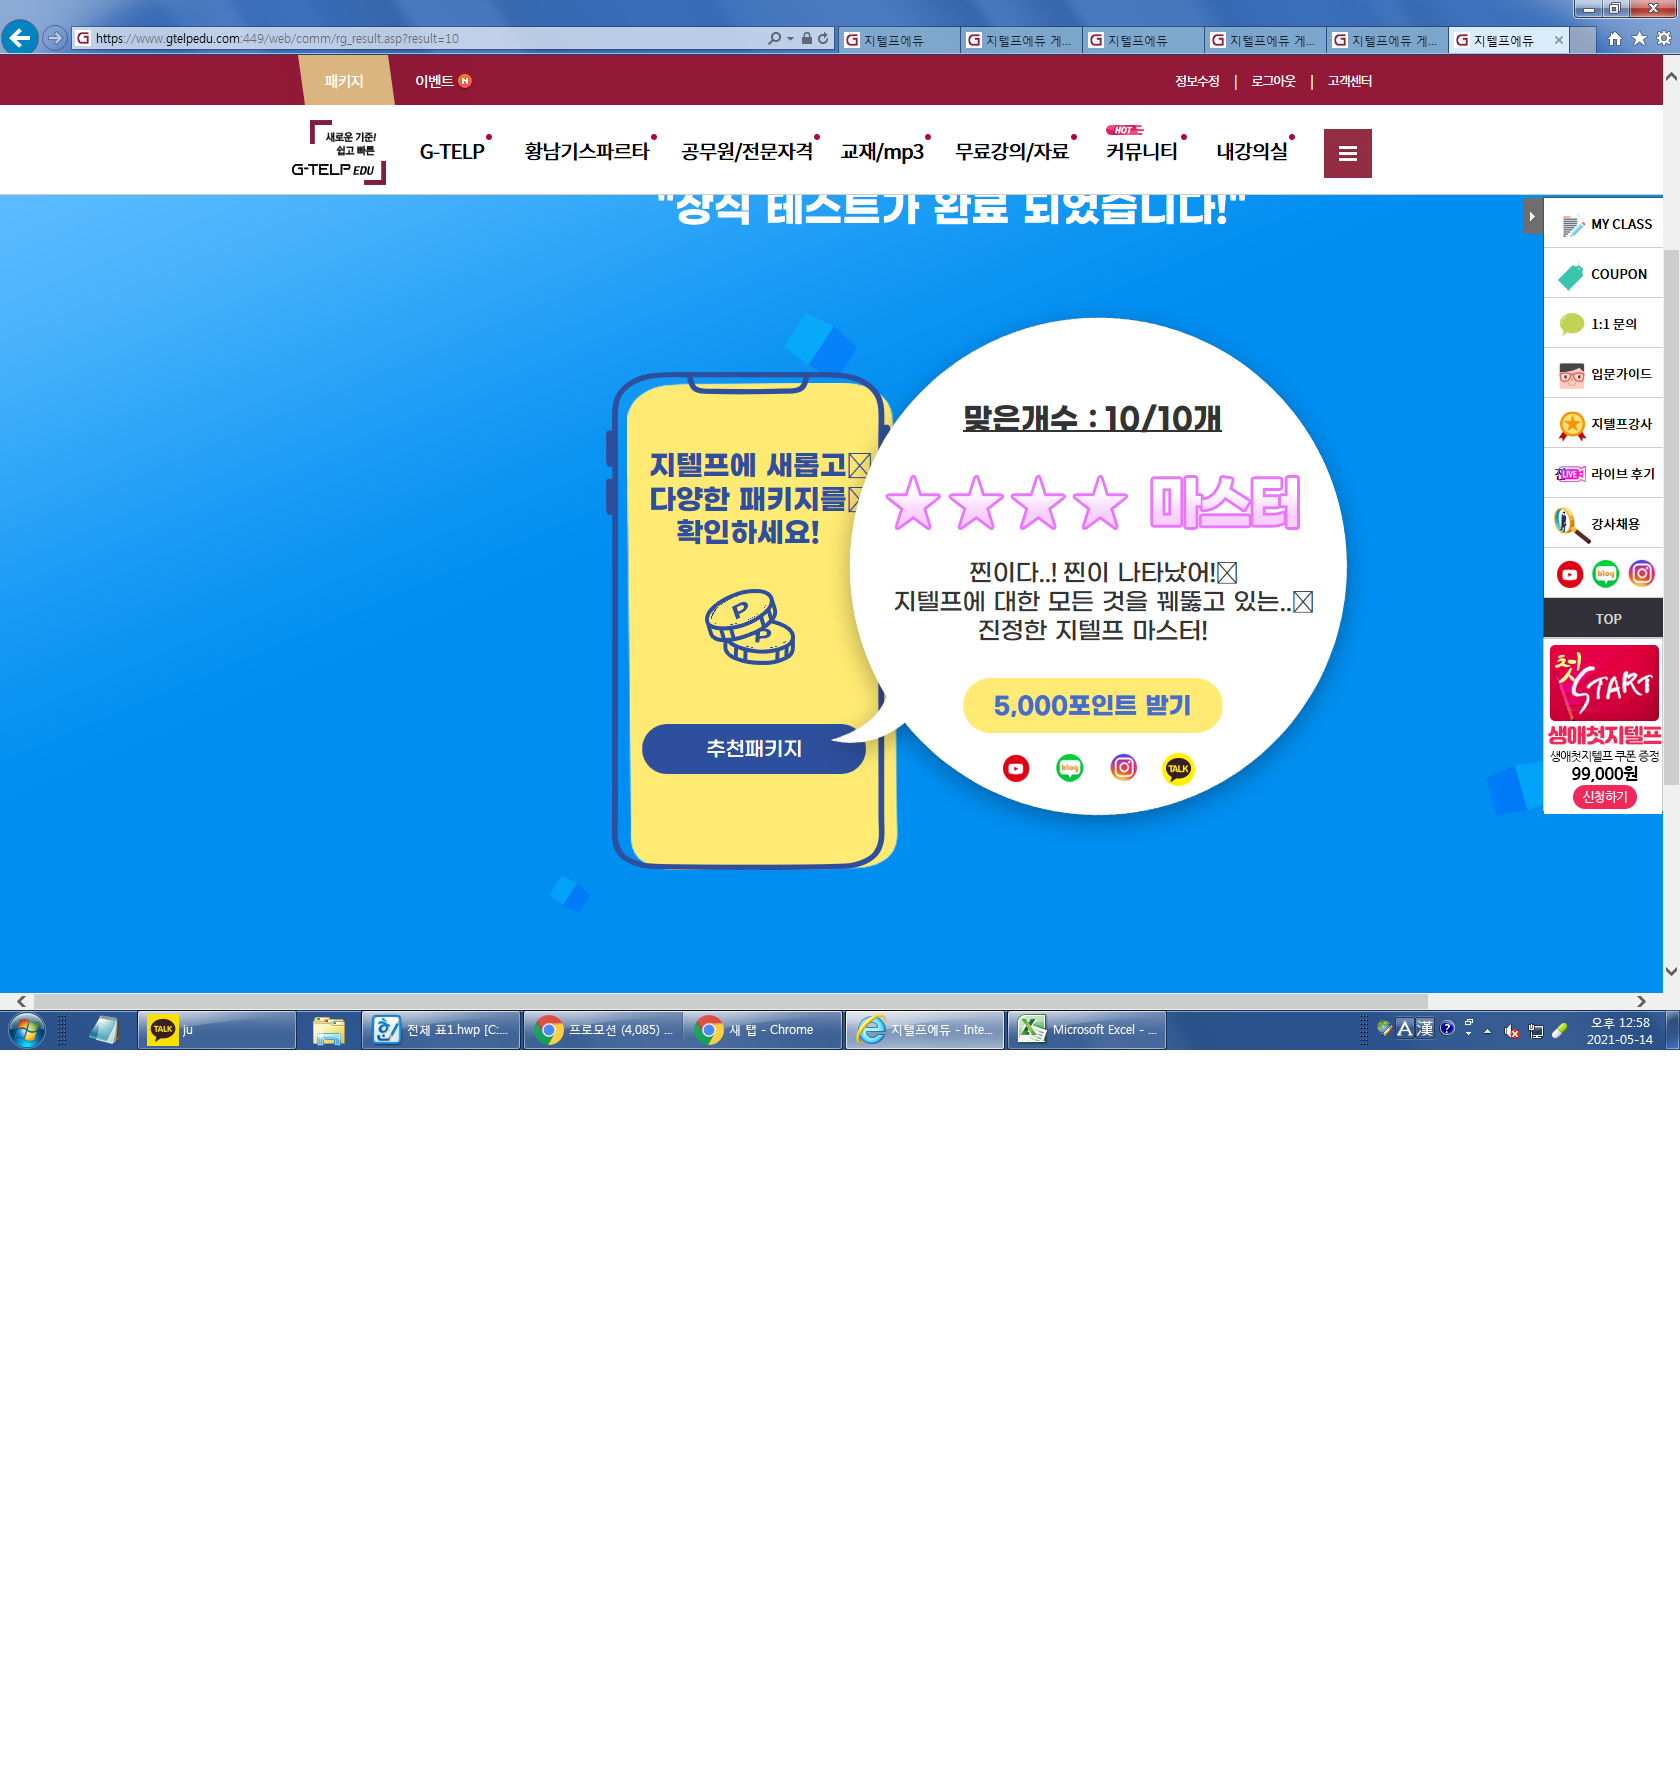The width and height of the screenshot is (1680, 1772).
Task: Click the horizontal scrollbar right arrow
Action: coord(1641,1001)
